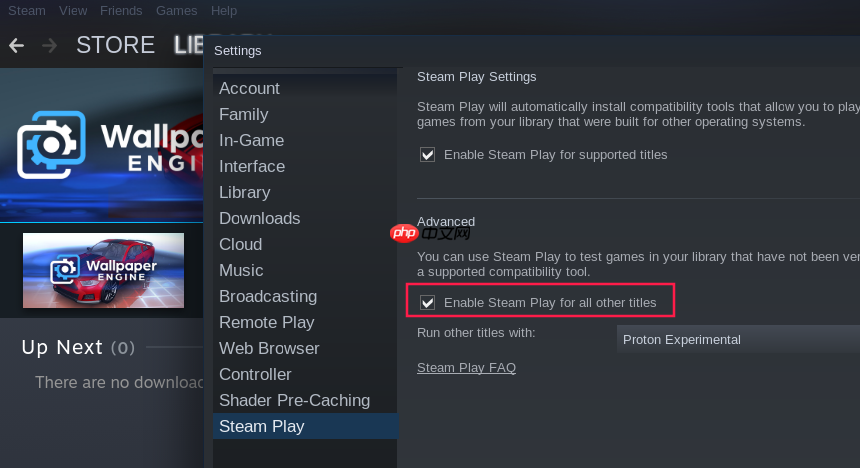Click the Wallpaper Engine gear logo banner

coord(100,145)
